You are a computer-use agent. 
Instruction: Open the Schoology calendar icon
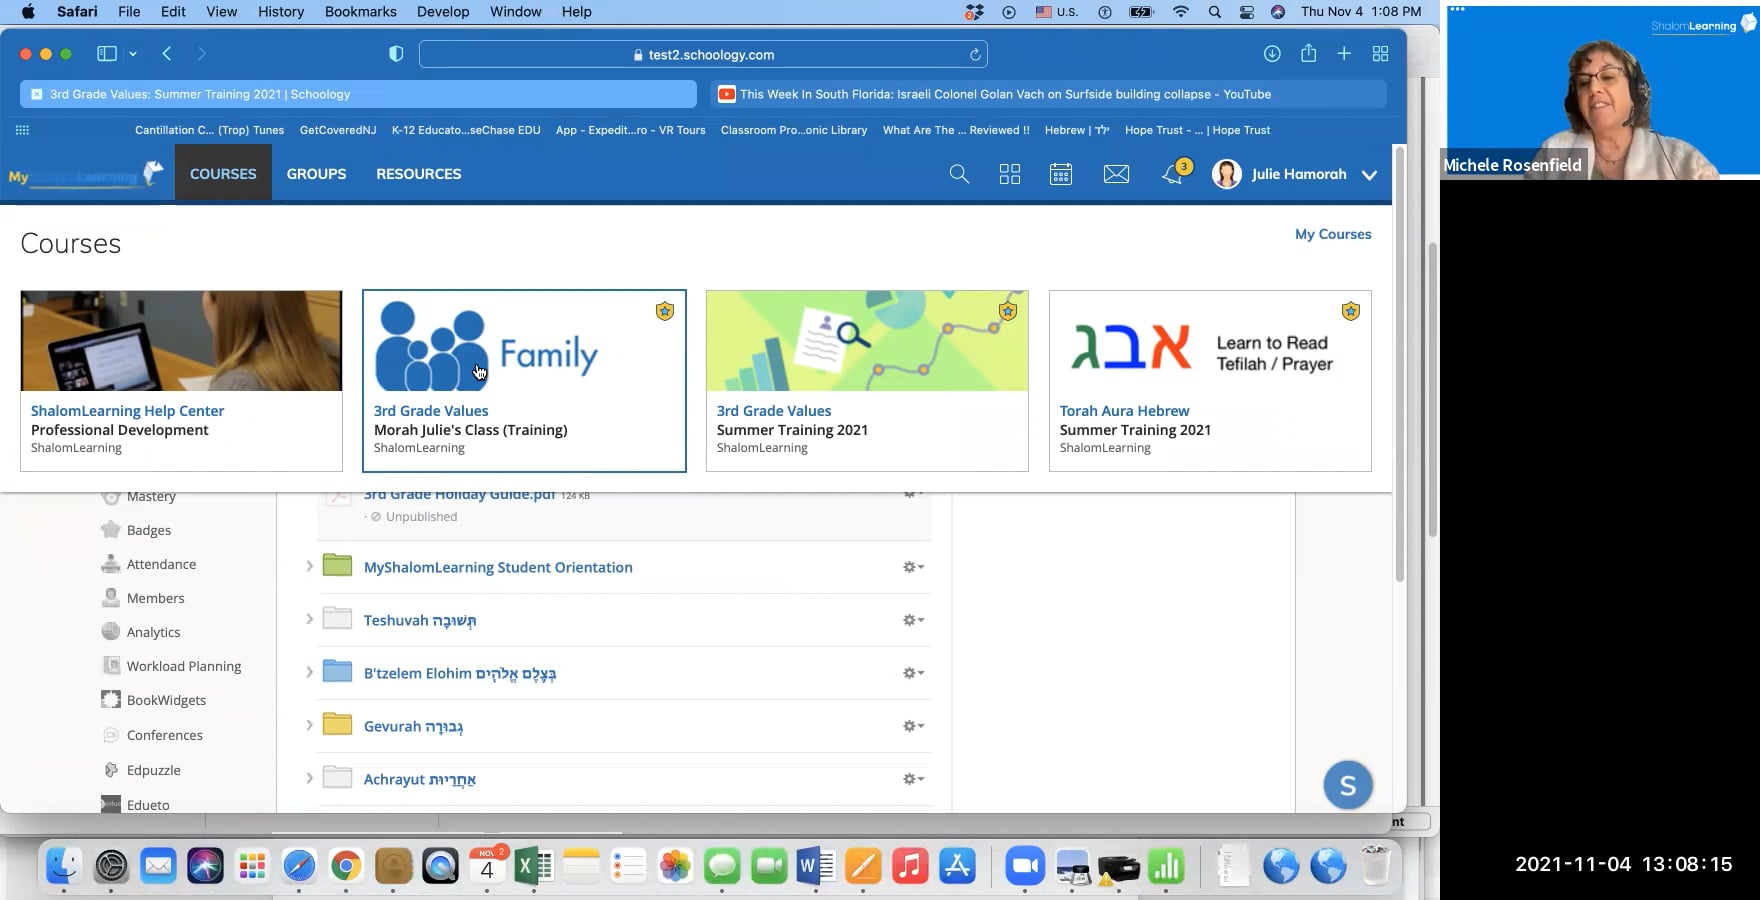[x=1061, y=174]
